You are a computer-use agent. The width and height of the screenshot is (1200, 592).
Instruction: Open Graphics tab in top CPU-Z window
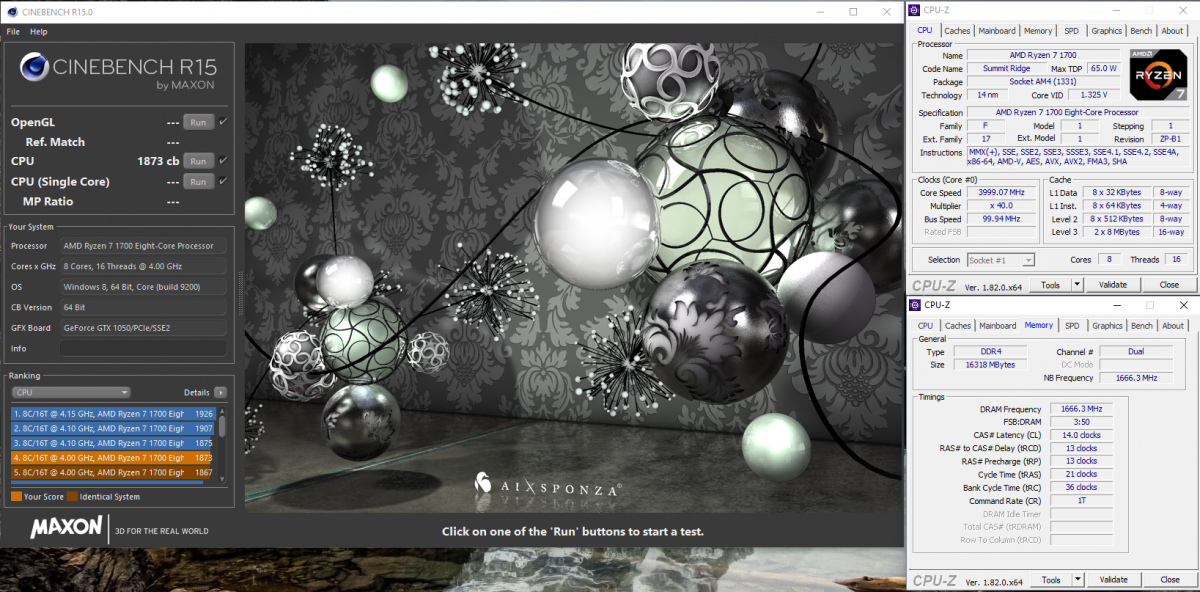pyautogui.click(x=1107, y=31)
